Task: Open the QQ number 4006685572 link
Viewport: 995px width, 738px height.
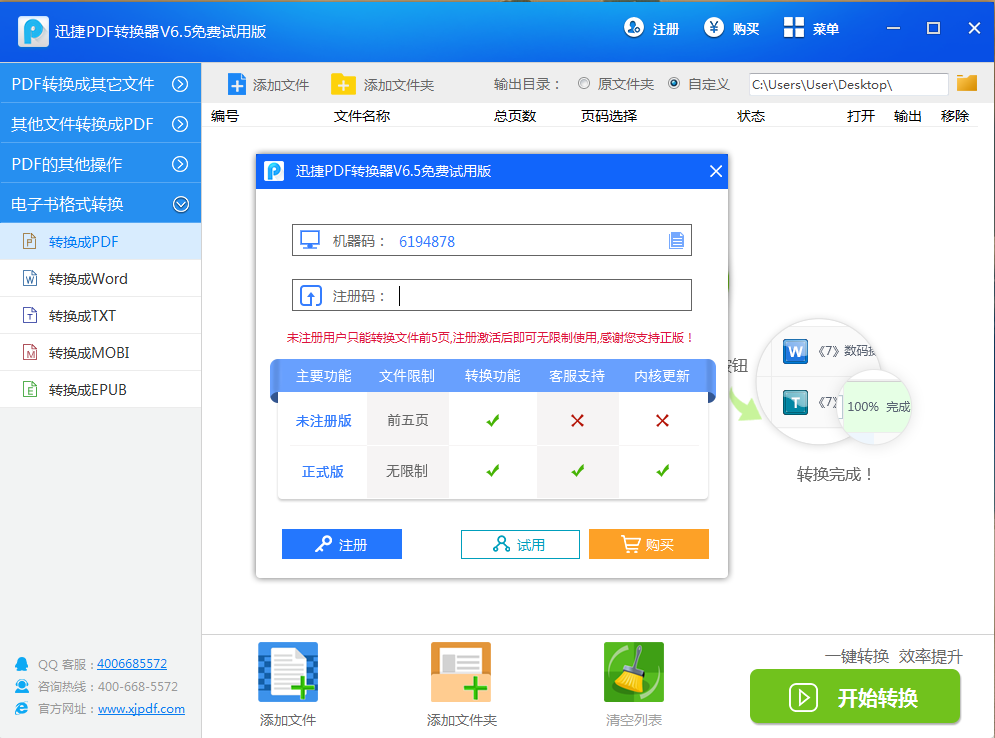Action: click(x=132, y=664)
